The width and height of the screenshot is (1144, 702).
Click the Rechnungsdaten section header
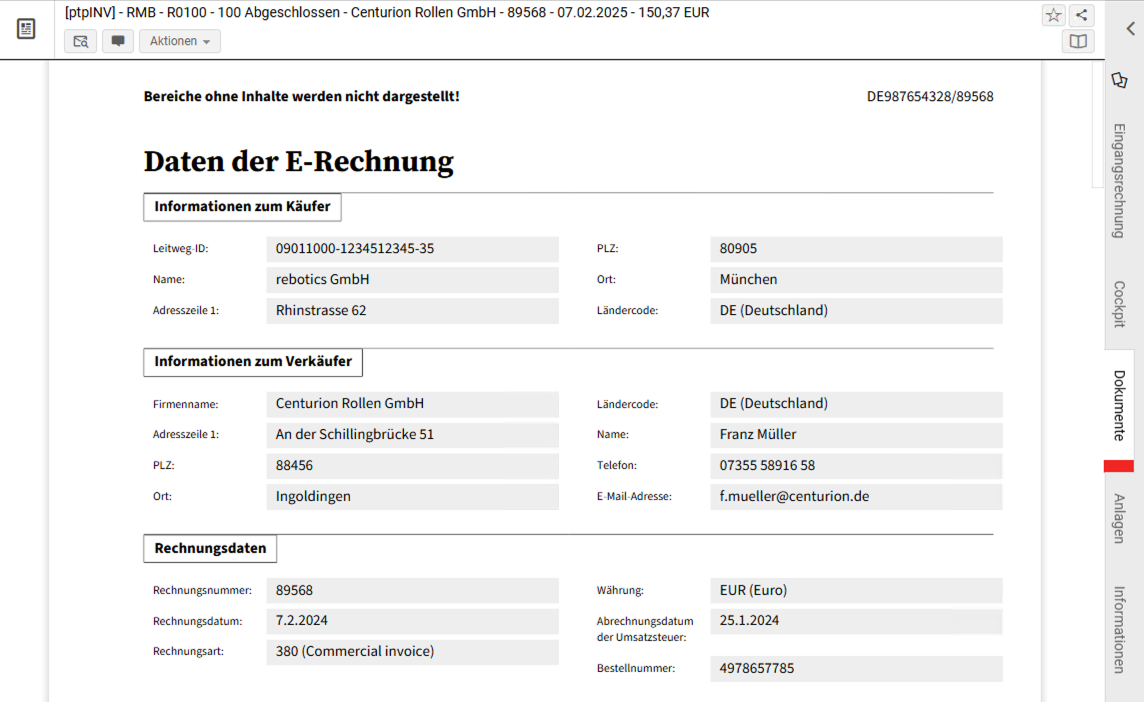(210, 549)
